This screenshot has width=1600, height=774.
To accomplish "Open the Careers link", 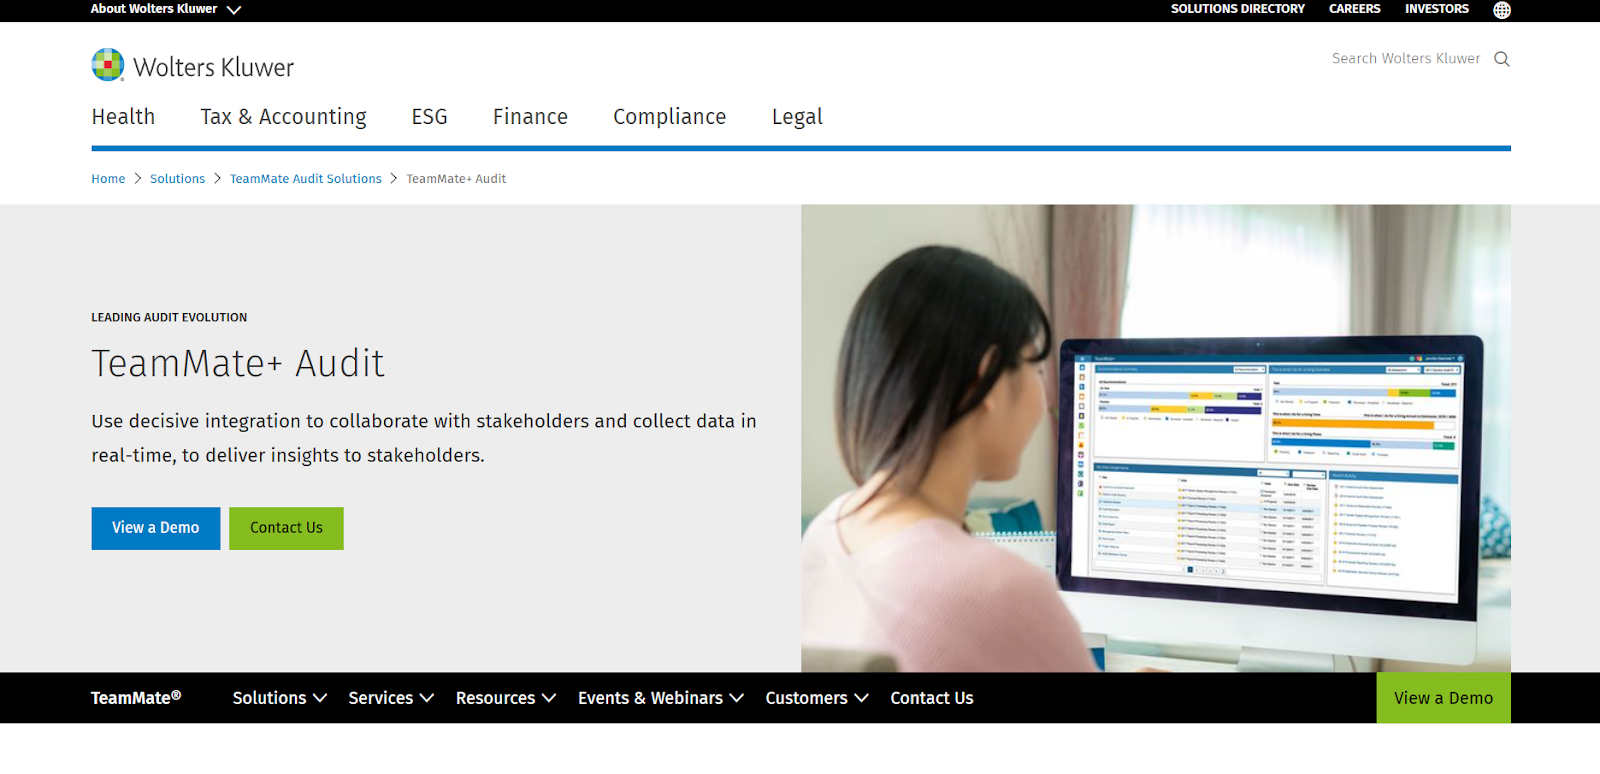I will click(1354, 9).
